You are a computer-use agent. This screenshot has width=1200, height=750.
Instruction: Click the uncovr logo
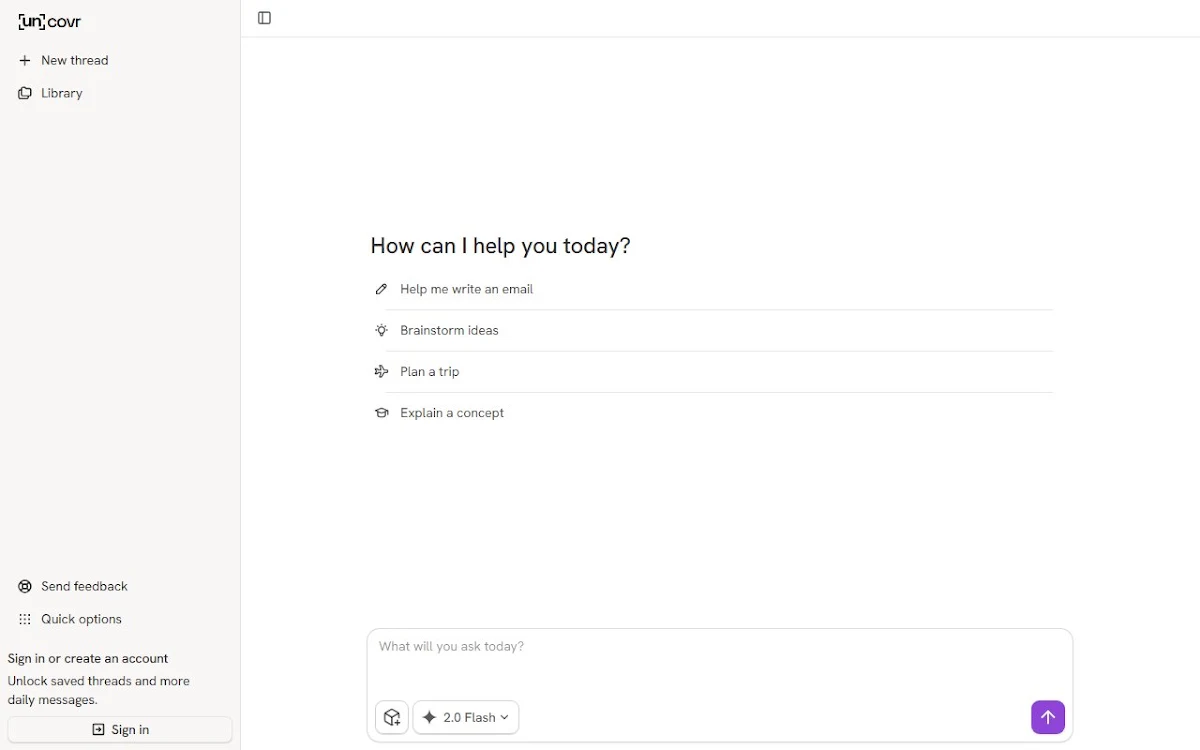point(50,22)
